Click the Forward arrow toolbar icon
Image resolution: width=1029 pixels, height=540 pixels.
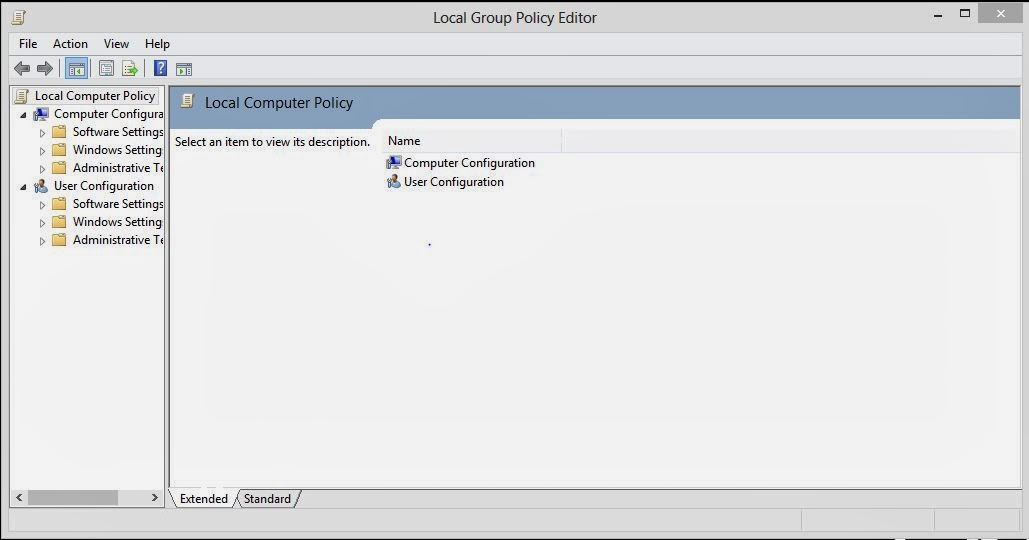coord(45,68)
